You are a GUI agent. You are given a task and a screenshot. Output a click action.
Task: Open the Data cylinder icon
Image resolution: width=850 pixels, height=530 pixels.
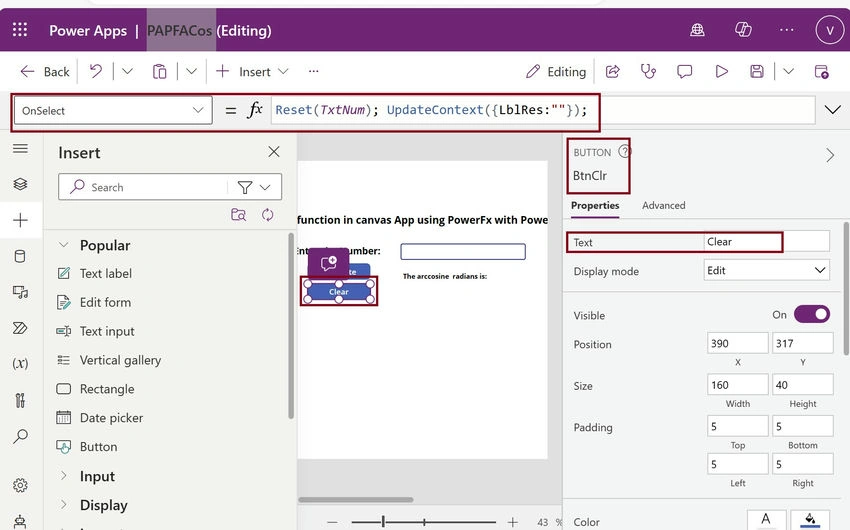tap(20, 256)
